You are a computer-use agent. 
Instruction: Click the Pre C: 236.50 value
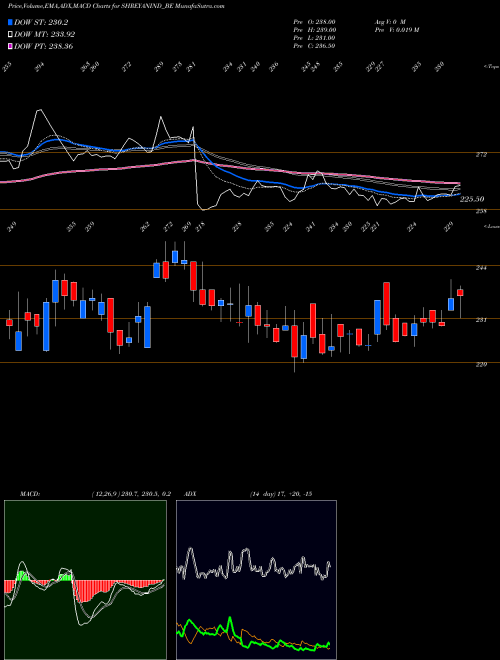pos(314,46)
